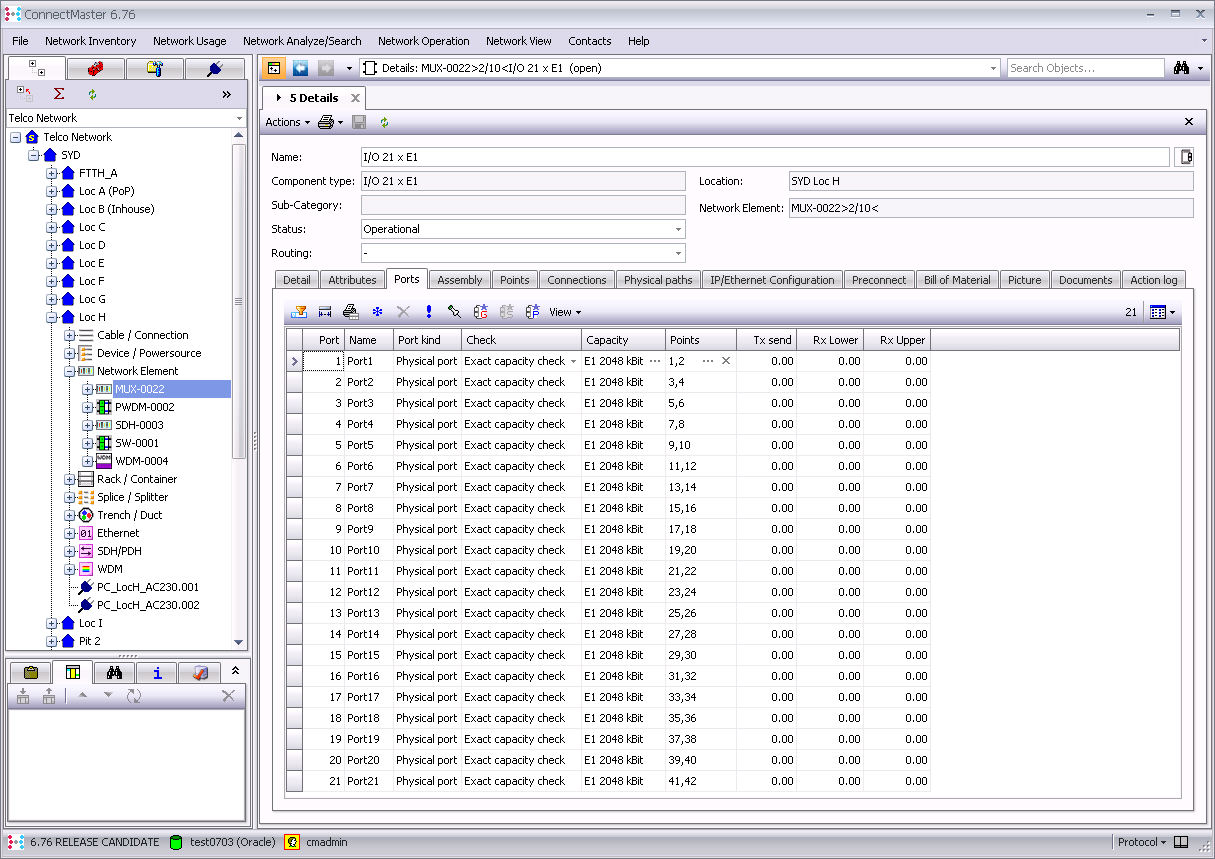
Task: Switch to the Bill of Material tab
Action: click(x=957, y=280)
